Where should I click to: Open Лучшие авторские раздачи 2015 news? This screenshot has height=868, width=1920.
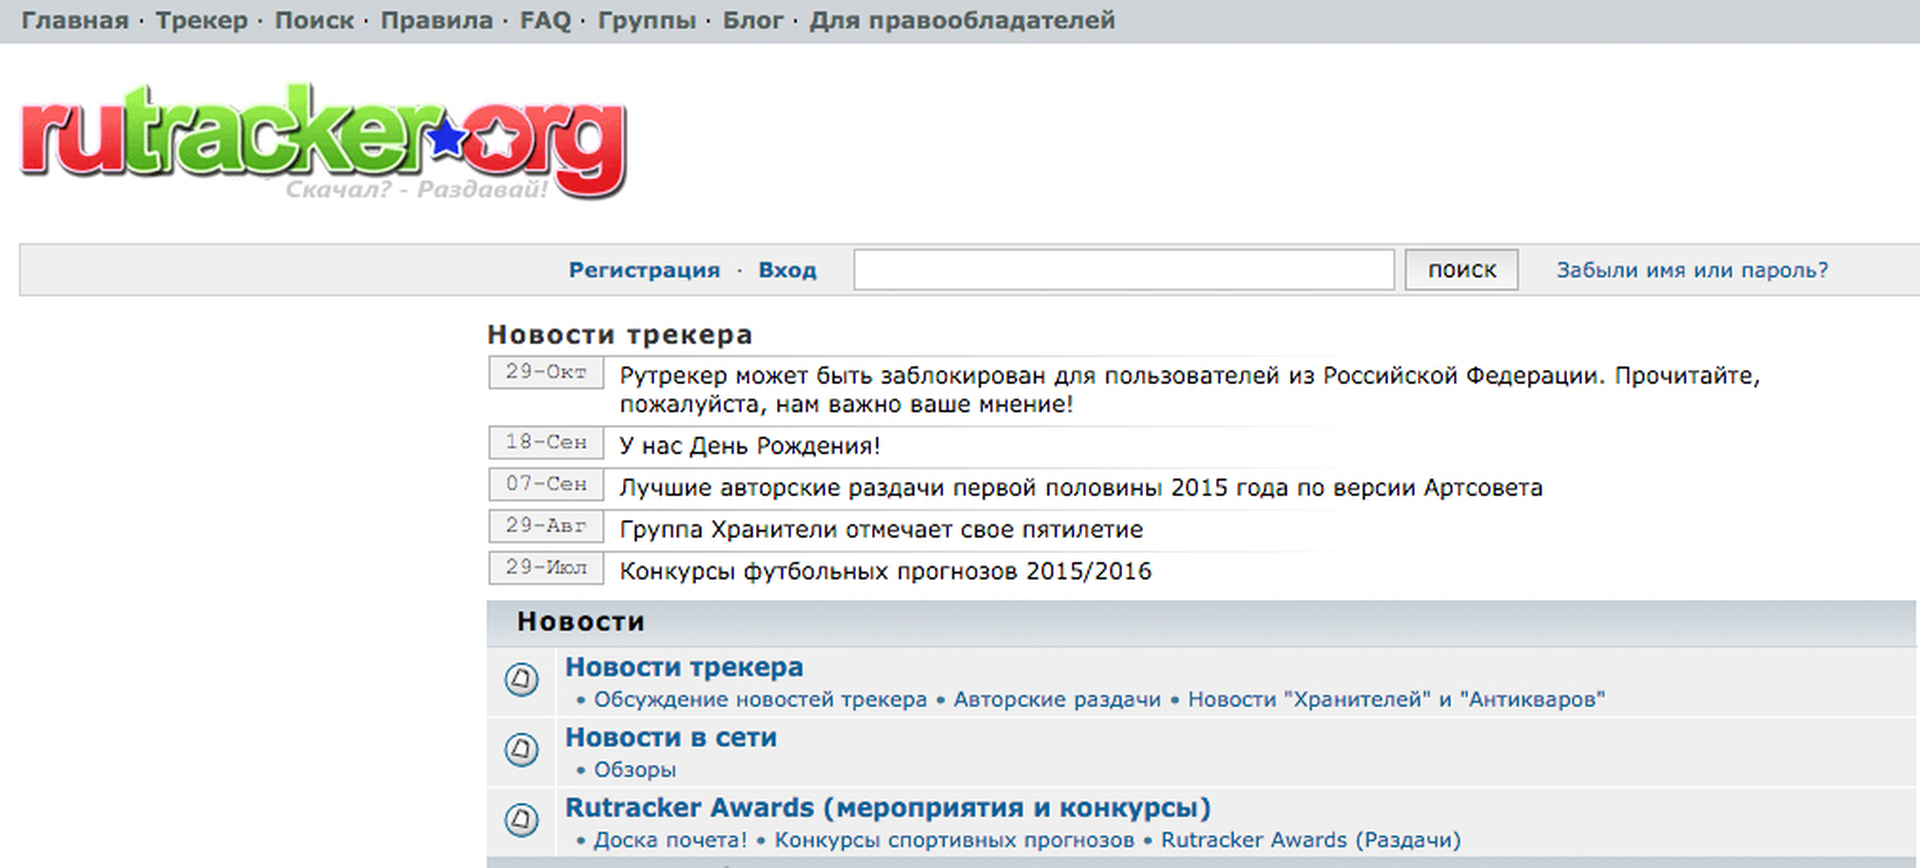point(1081,488)
